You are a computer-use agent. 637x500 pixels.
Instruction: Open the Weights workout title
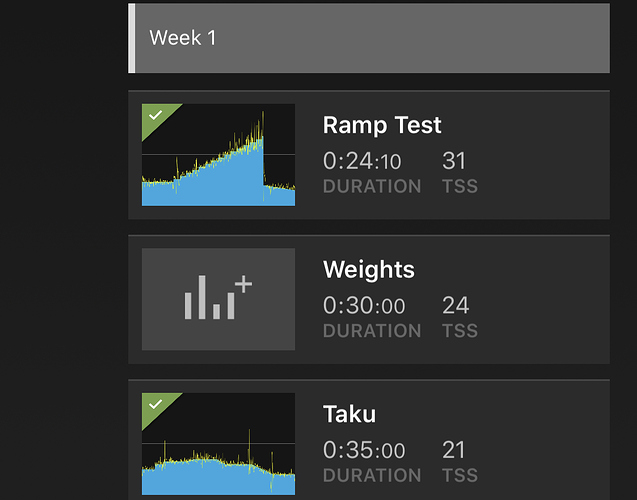368,269
